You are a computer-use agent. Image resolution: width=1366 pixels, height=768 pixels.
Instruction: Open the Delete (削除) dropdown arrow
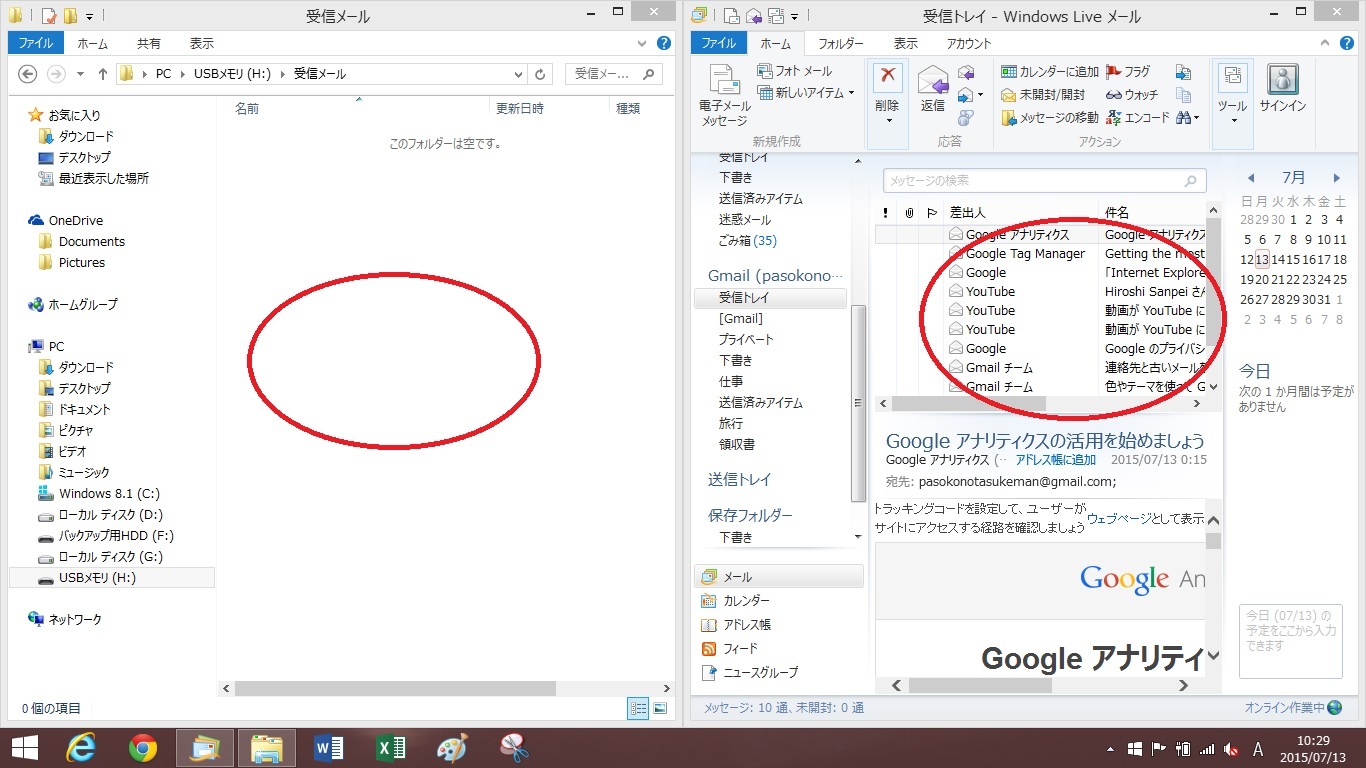pos(887,121)
